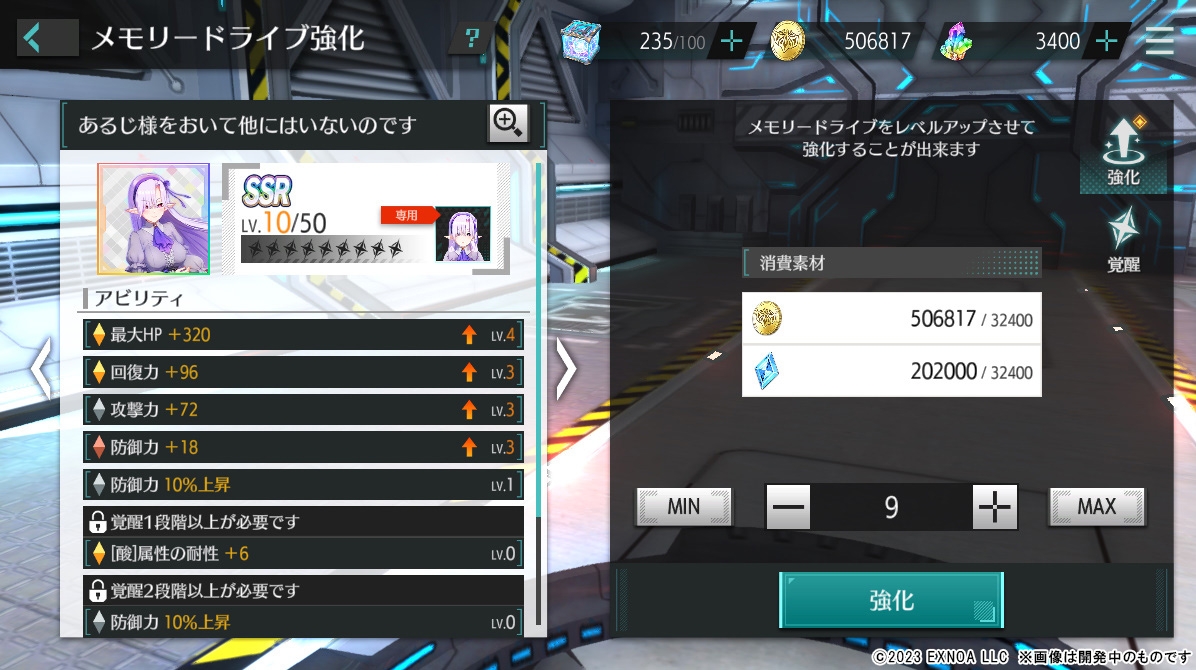Go back using the top-left arrow
Image resolution: width=1196 pixels, height=670 pixels.
(47, 37)
